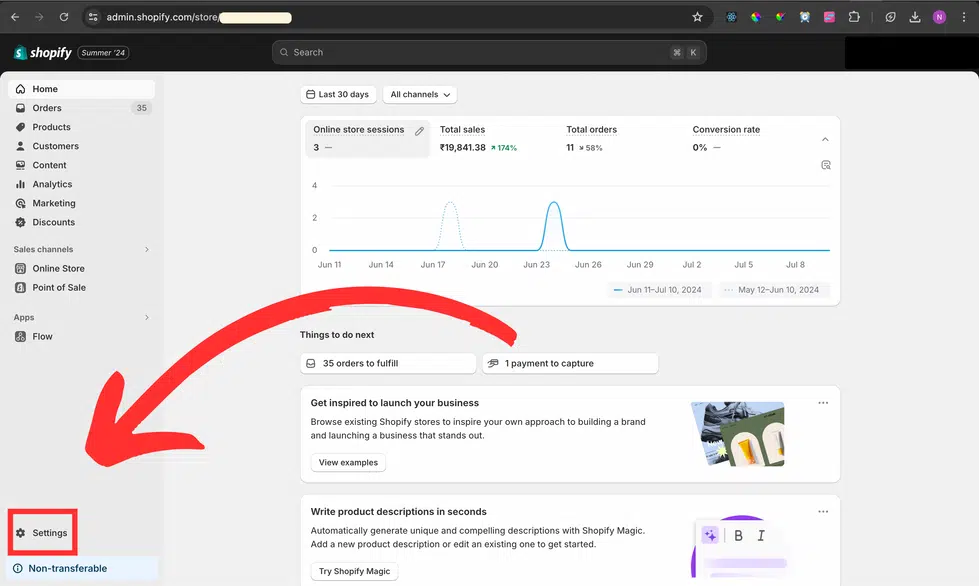Viewport: 979px width, 586px height.
Task: Click the View examples button
Action: click(x=347, y=462)
